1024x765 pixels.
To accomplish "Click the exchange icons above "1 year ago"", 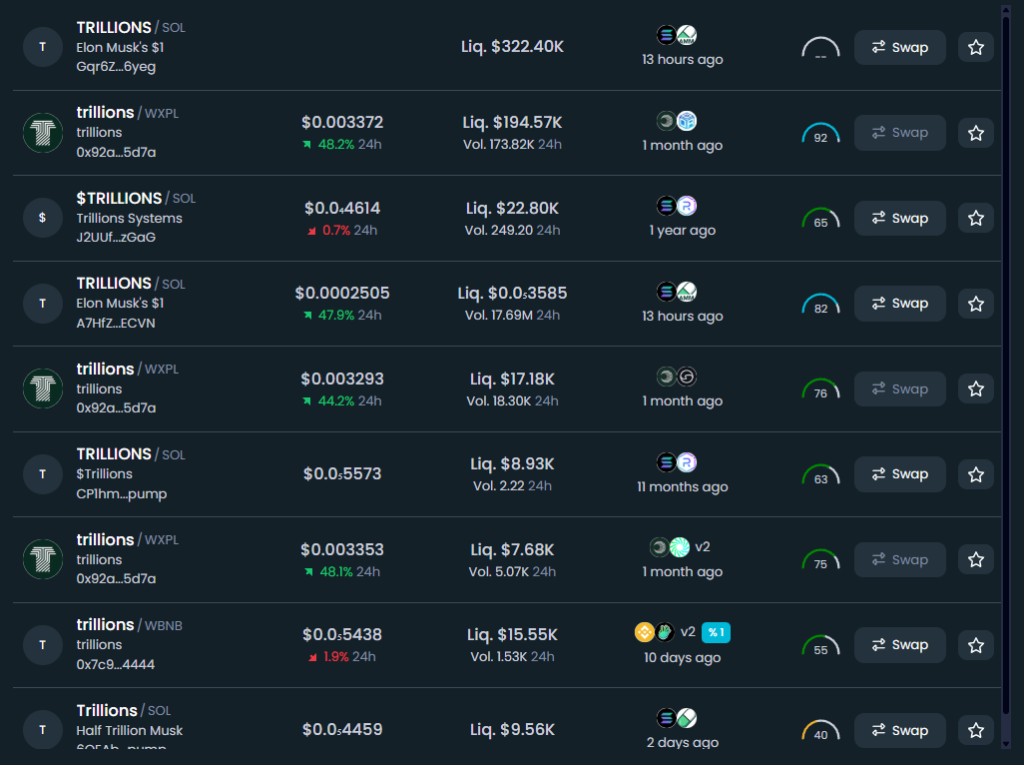I will pos(676,206).
